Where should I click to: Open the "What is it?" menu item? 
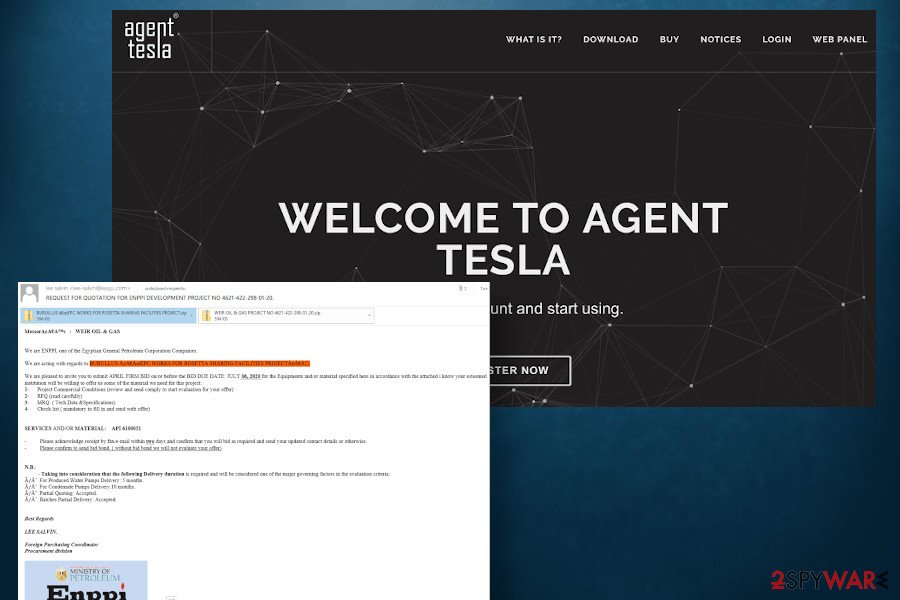[x=533, y=40]
